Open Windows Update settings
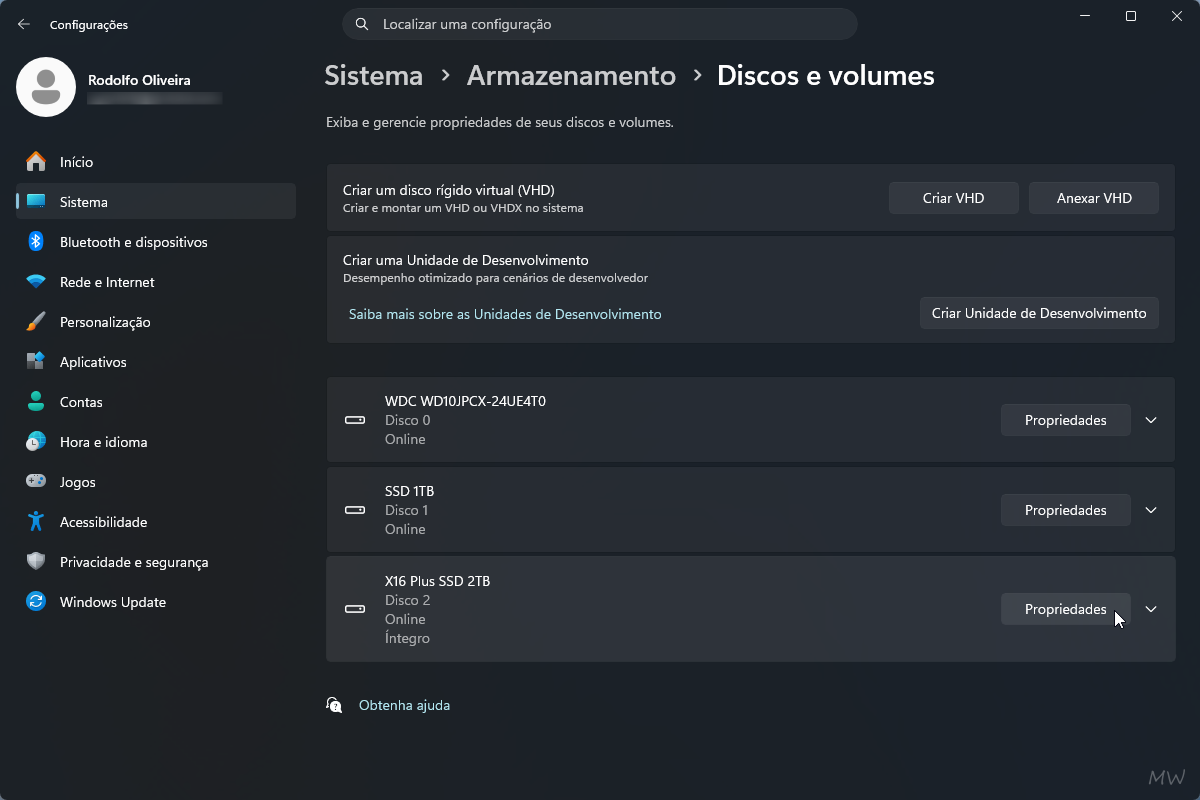 point(156,602)
